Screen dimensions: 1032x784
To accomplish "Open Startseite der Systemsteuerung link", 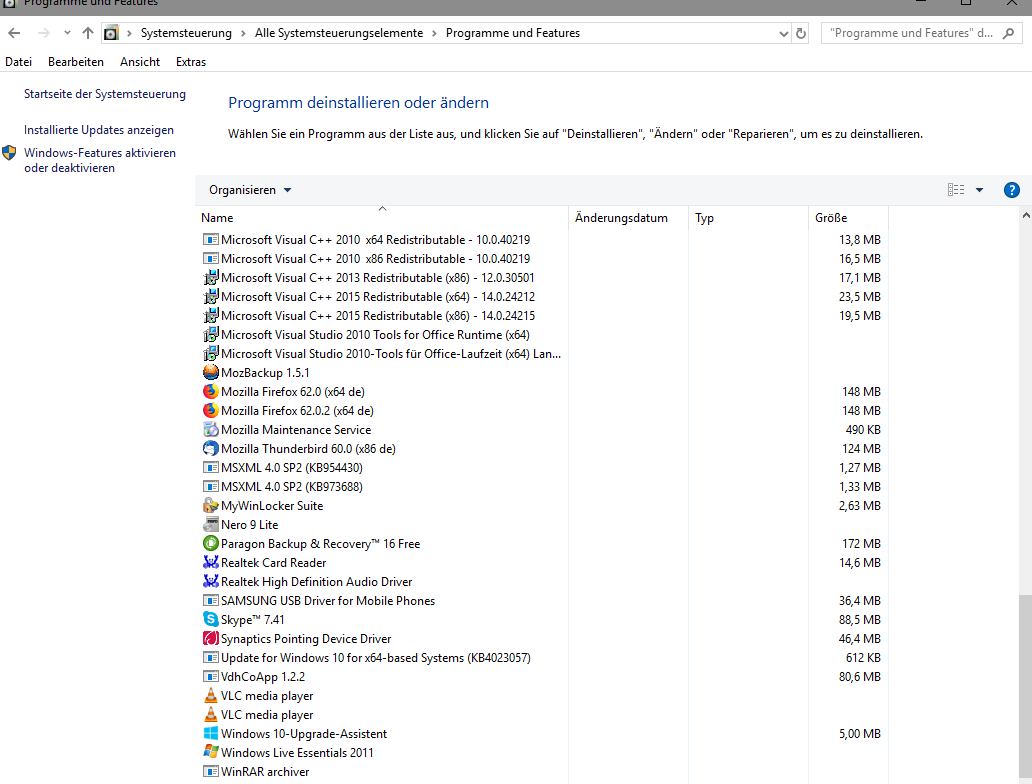I will coord(105,94).
